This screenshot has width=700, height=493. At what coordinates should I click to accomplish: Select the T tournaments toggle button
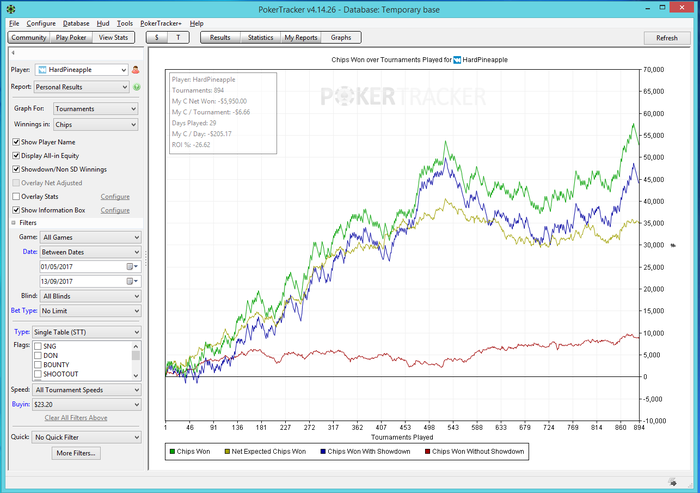(x=178, y=37)
